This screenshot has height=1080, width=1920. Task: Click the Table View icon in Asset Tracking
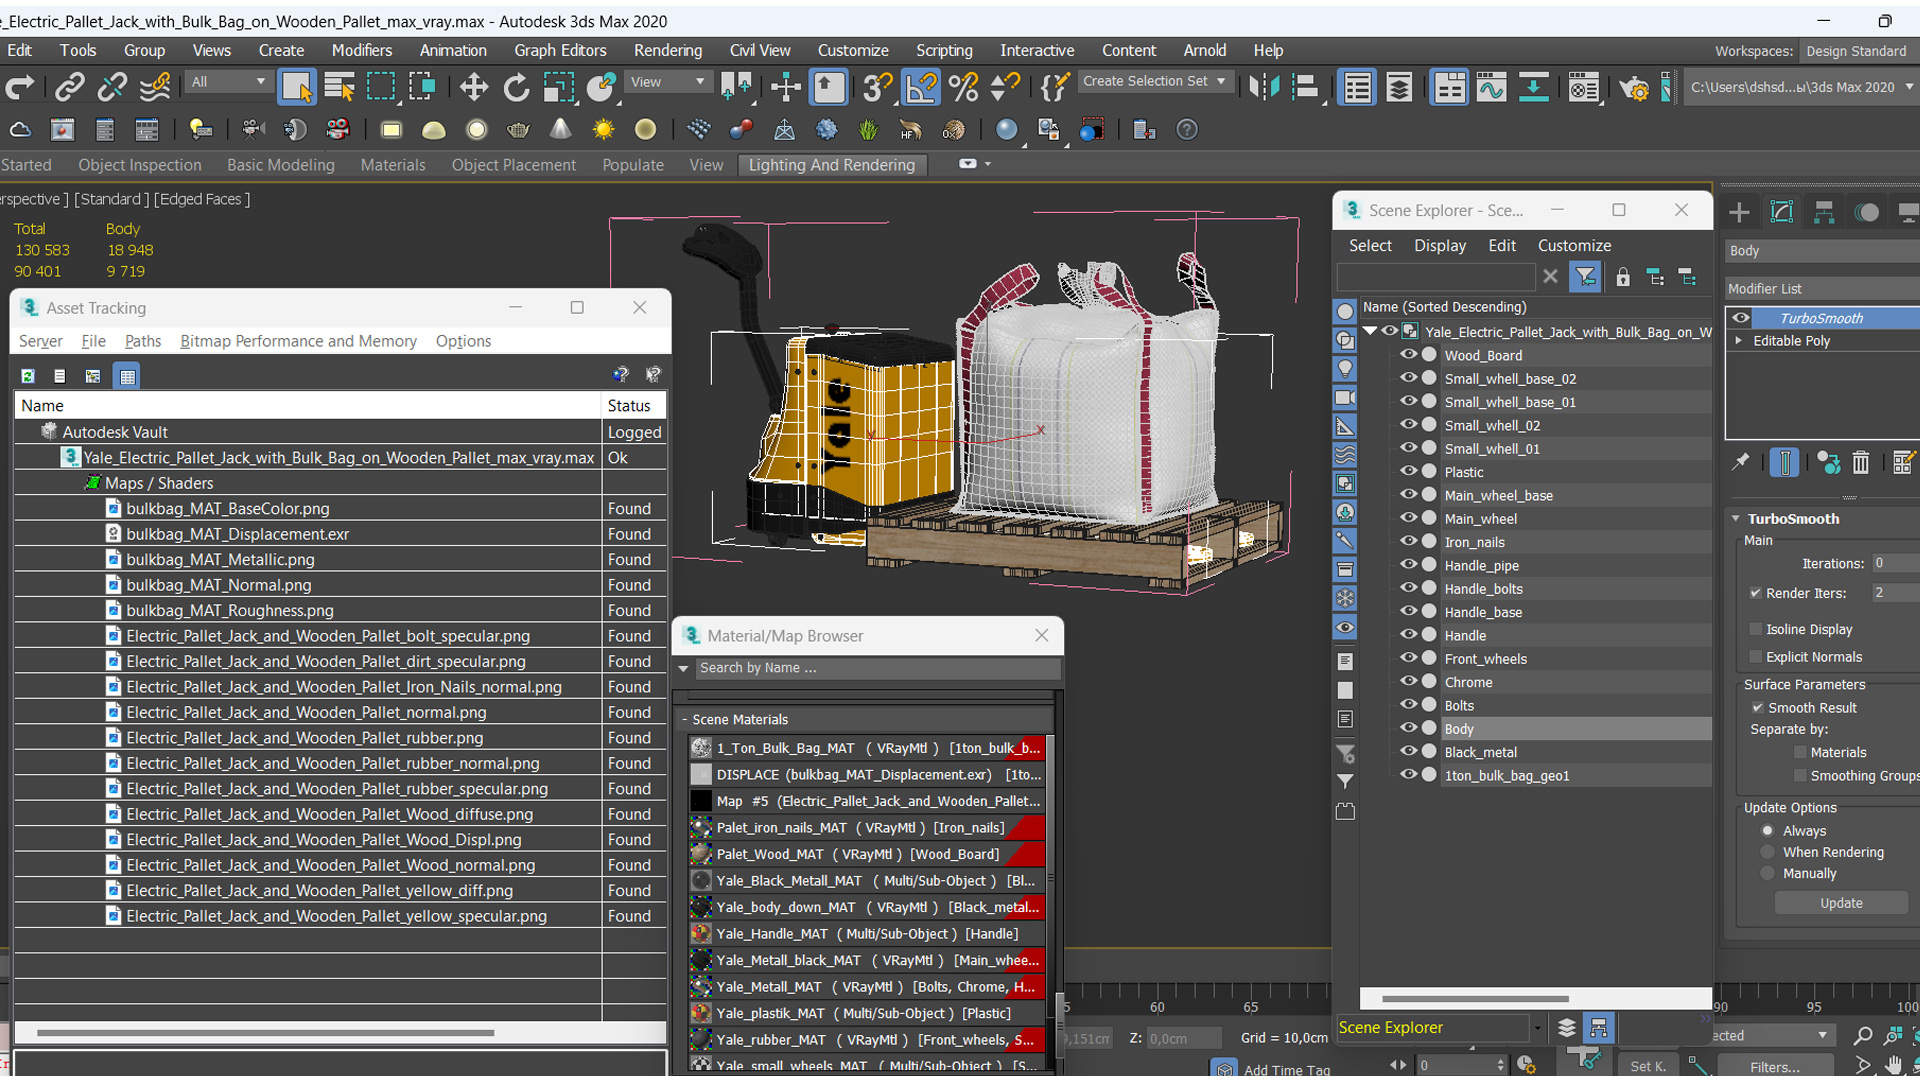click(x=127, y=376)
